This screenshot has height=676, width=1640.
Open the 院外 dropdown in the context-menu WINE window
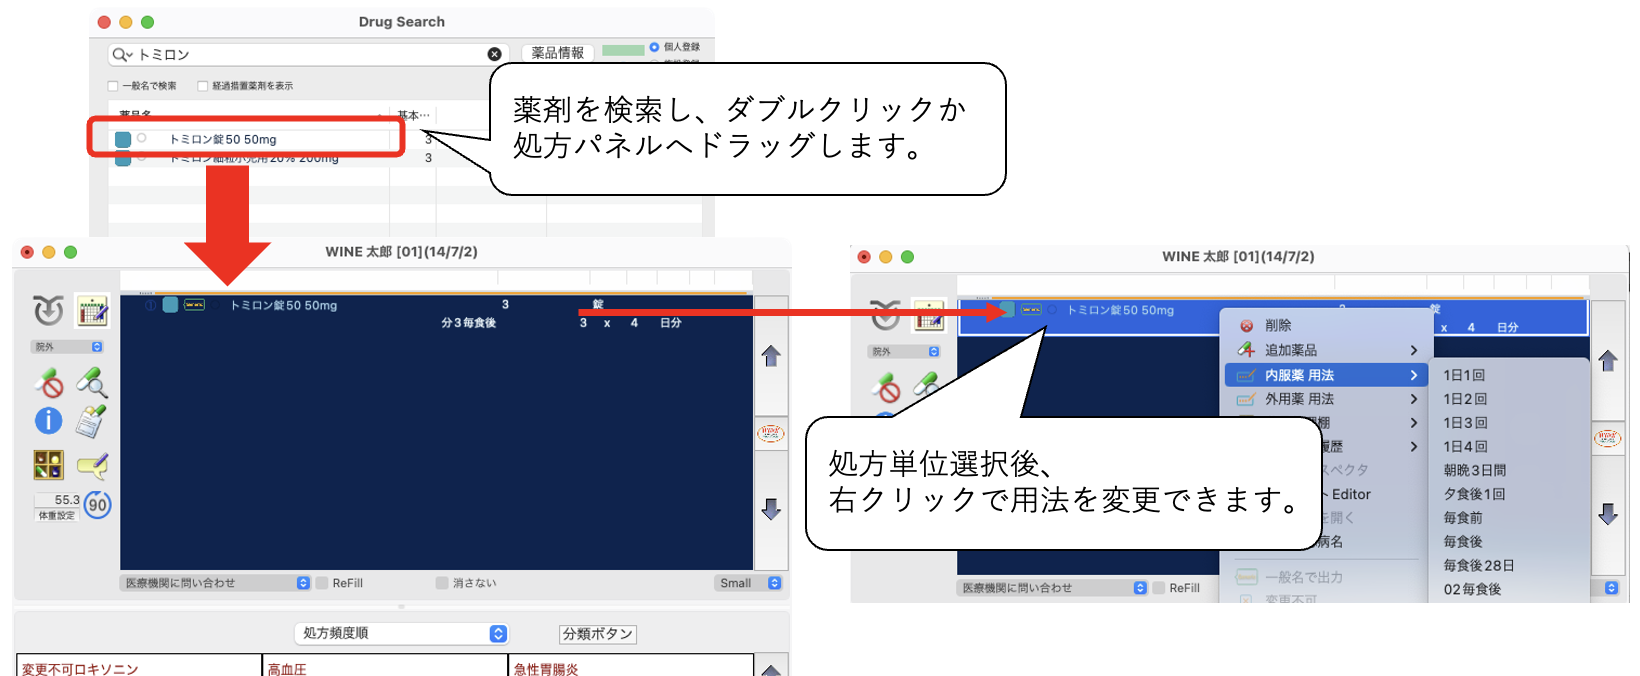pyautogui.click(x=905, y=352)
